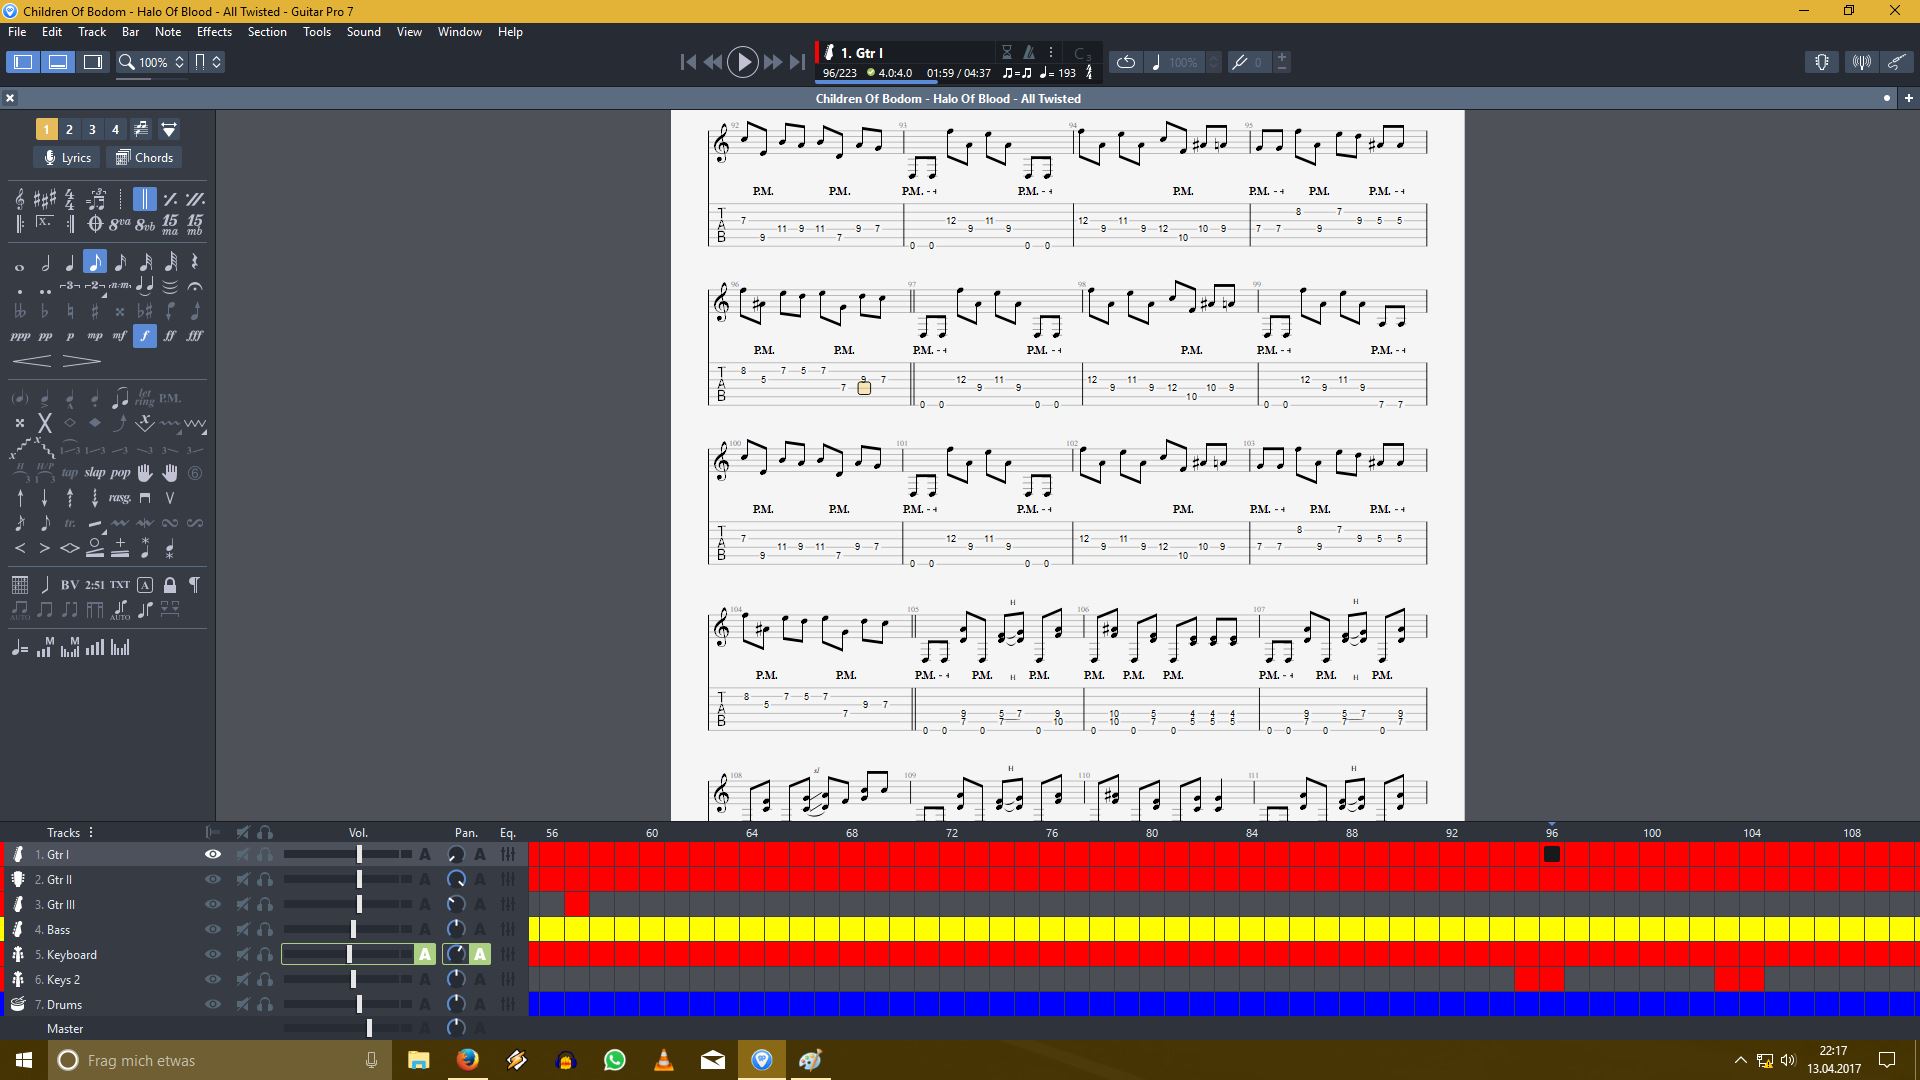
Task: Open the File menu
Action: pos(17,32)
